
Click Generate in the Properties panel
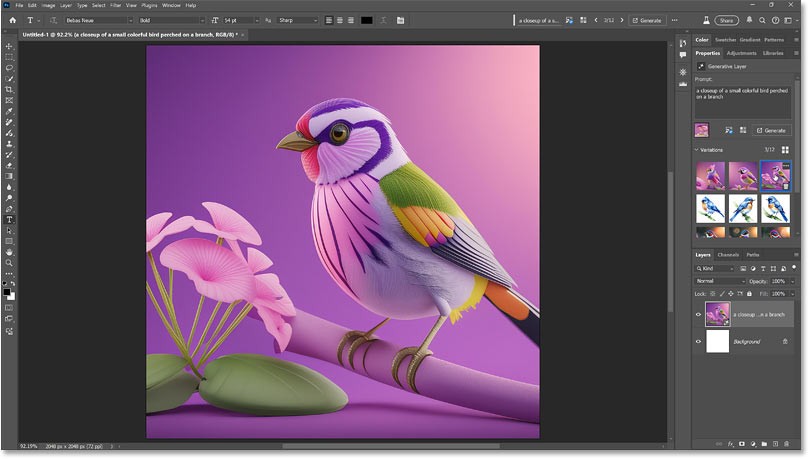[772, 130]
